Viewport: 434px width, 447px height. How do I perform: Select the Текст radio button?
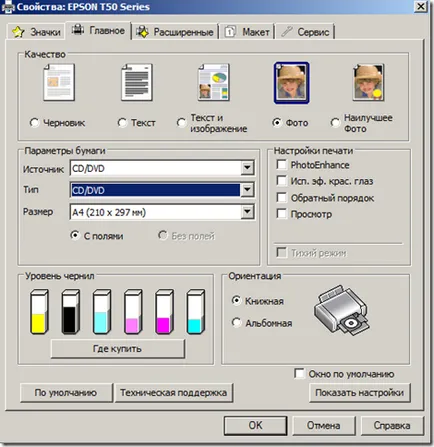(122, 123)
